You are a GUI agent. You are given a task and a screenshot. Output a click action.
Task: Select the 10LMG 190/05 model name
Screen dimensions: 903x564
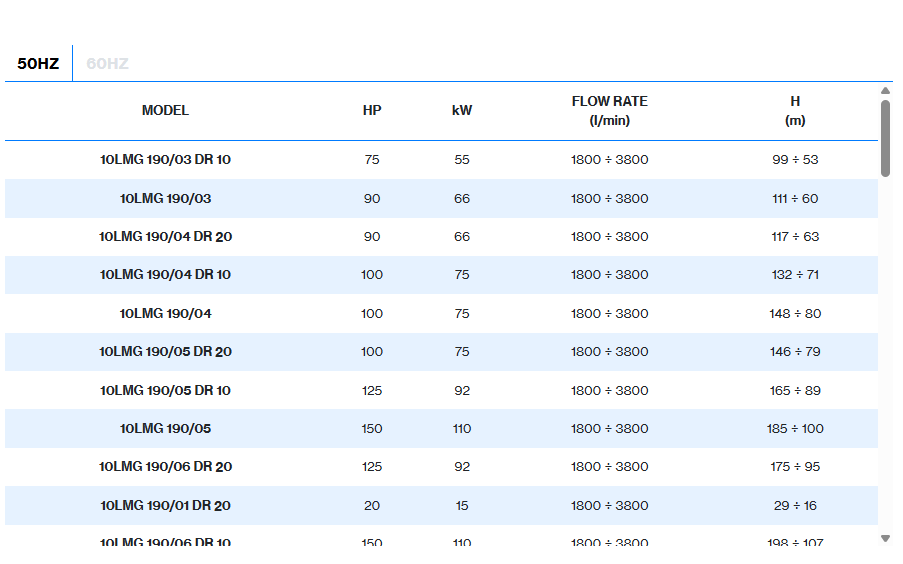pyautogui.click(x=165, y=429)
